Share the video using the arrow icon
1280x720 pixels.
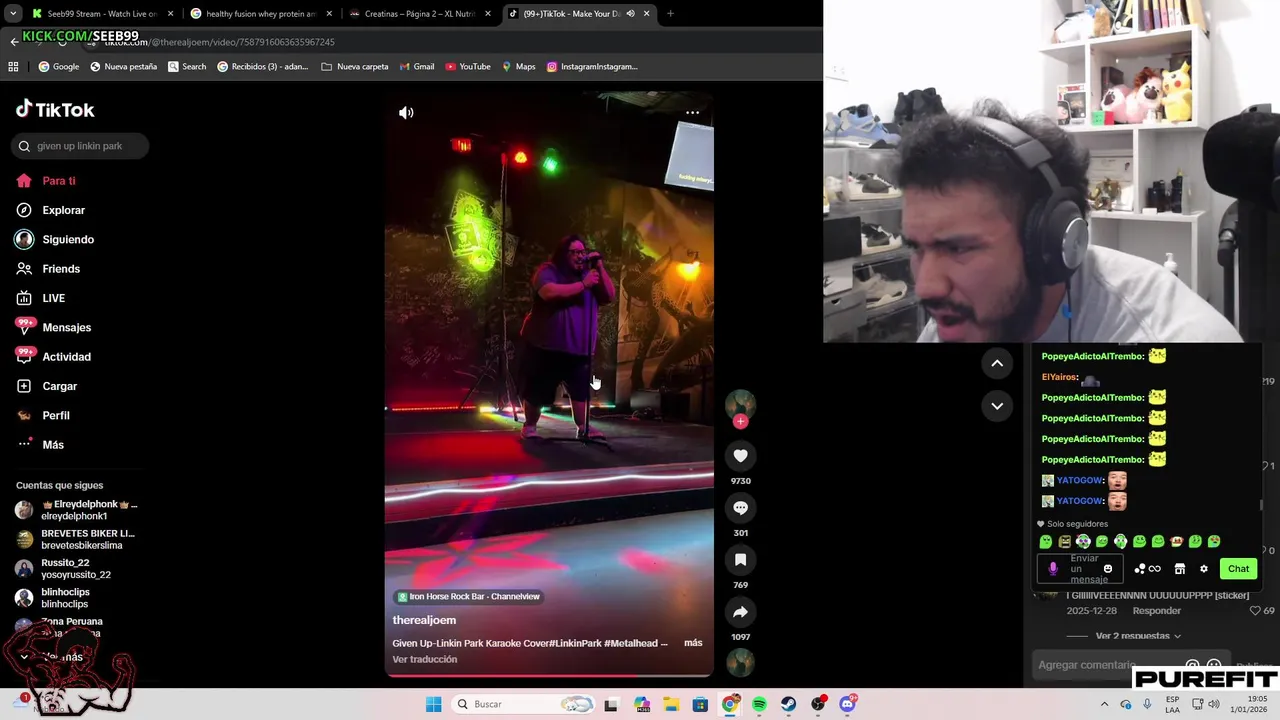click(x=740, y=612)
